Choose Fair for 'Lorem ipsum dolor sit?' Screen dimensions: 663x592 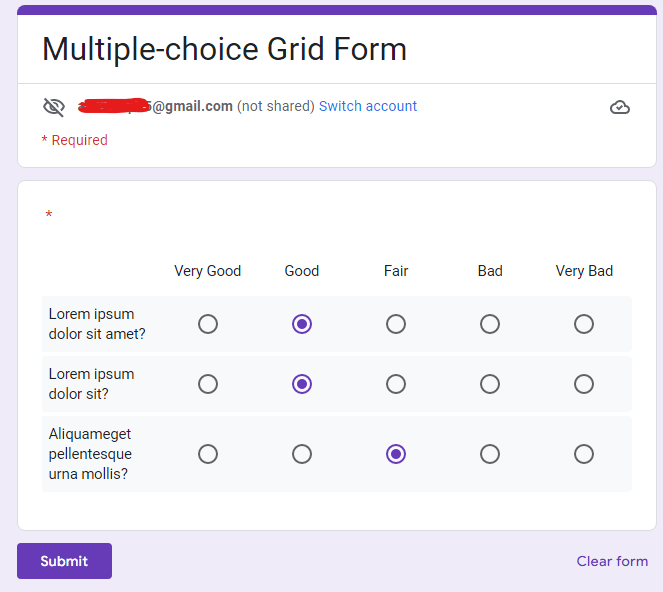(396, 384)
